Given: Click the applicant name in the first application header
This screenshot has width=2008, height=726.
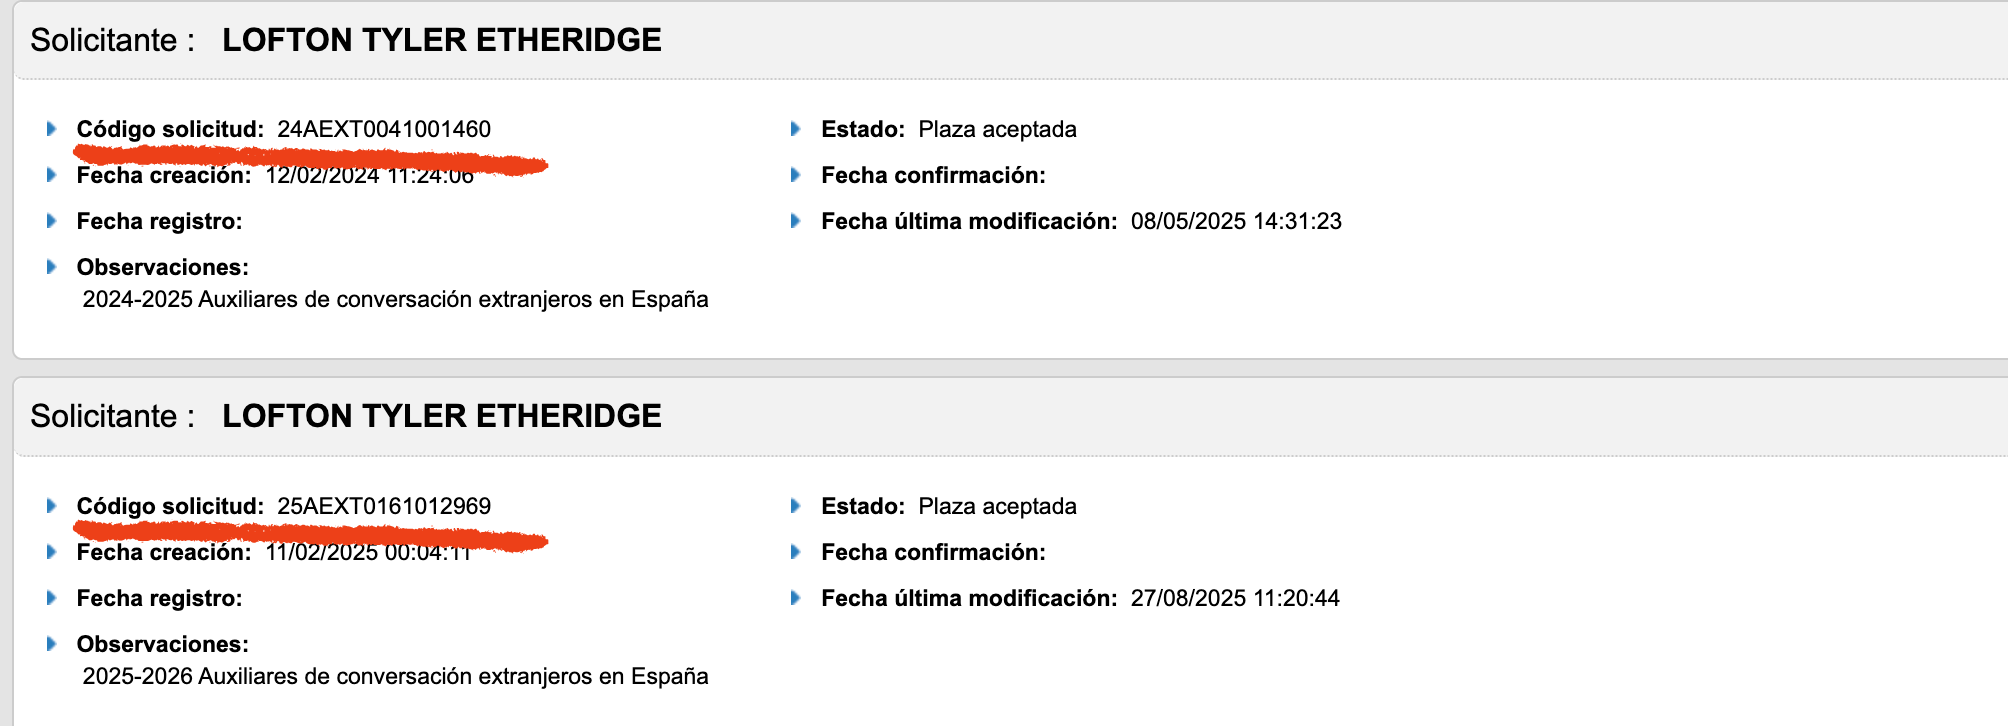Looking at the screenshot, I should pos(441,40).
